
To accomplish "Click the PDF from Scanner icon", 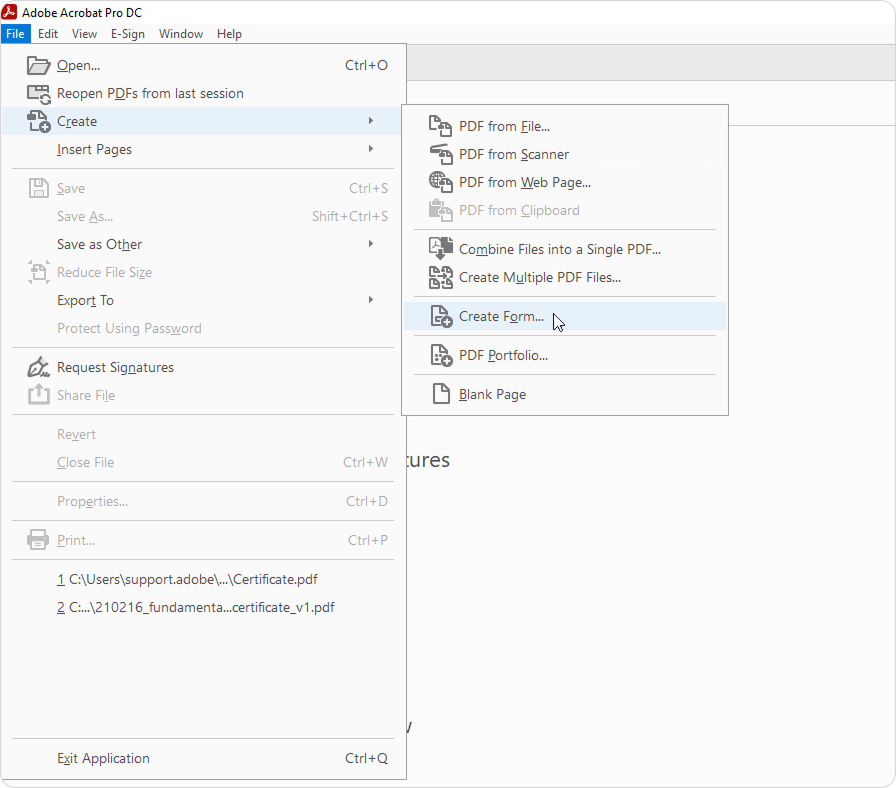I will [440, 155].
